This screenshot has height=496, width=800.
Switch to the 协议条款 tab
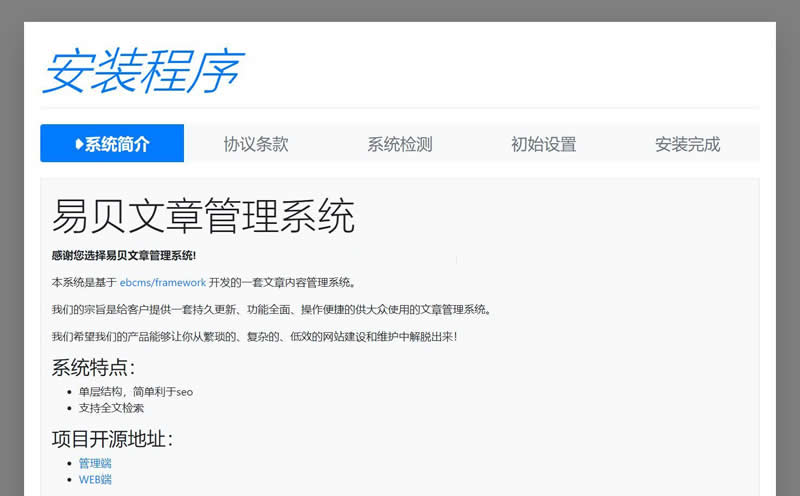click(256, 144)
